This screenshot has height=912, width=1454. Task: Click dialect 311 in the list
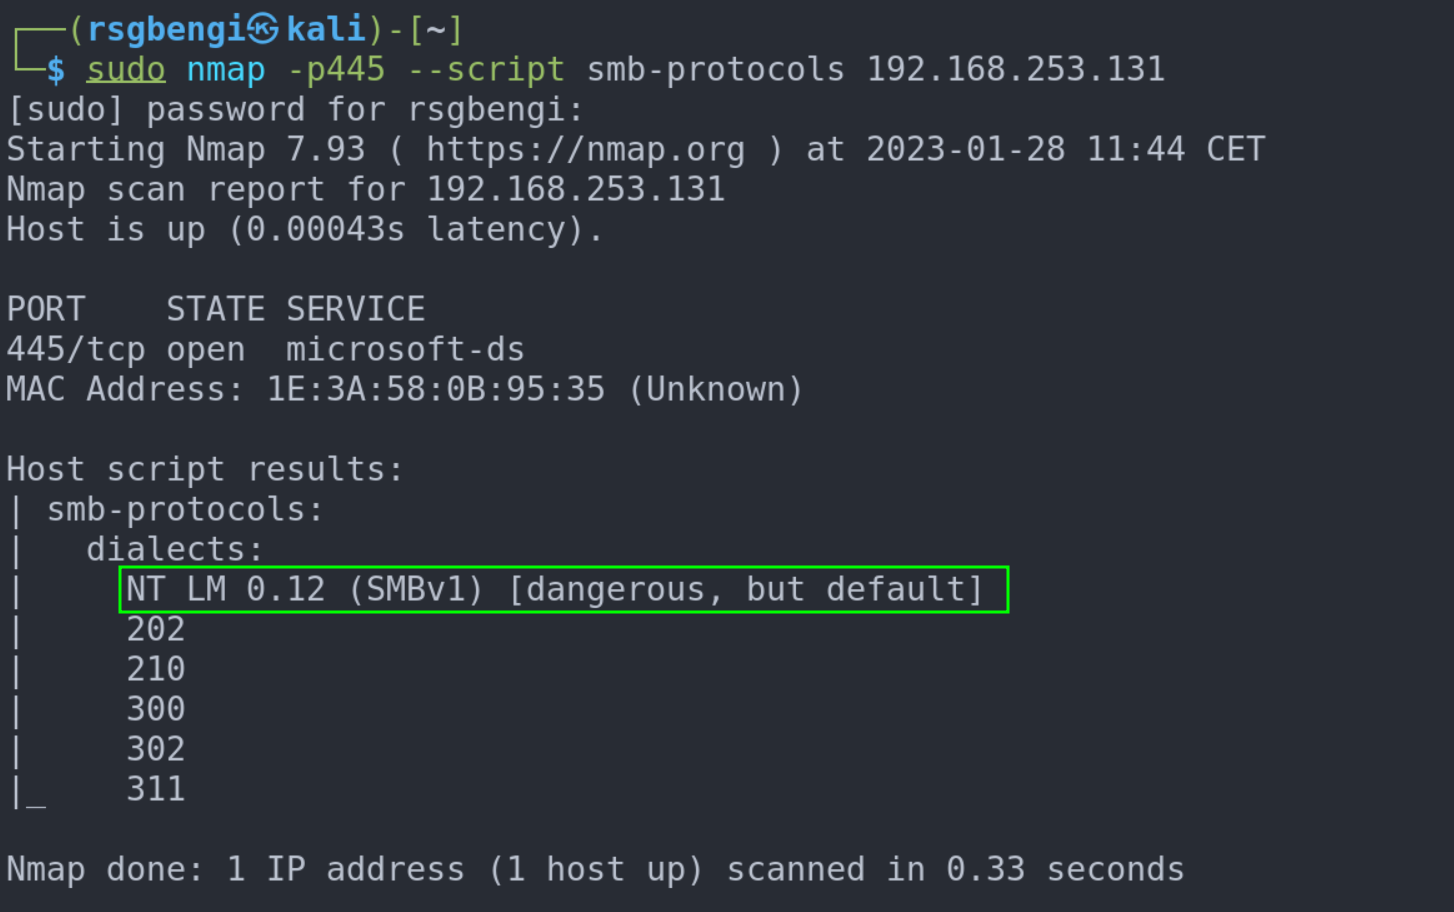[x=156, y=789]
